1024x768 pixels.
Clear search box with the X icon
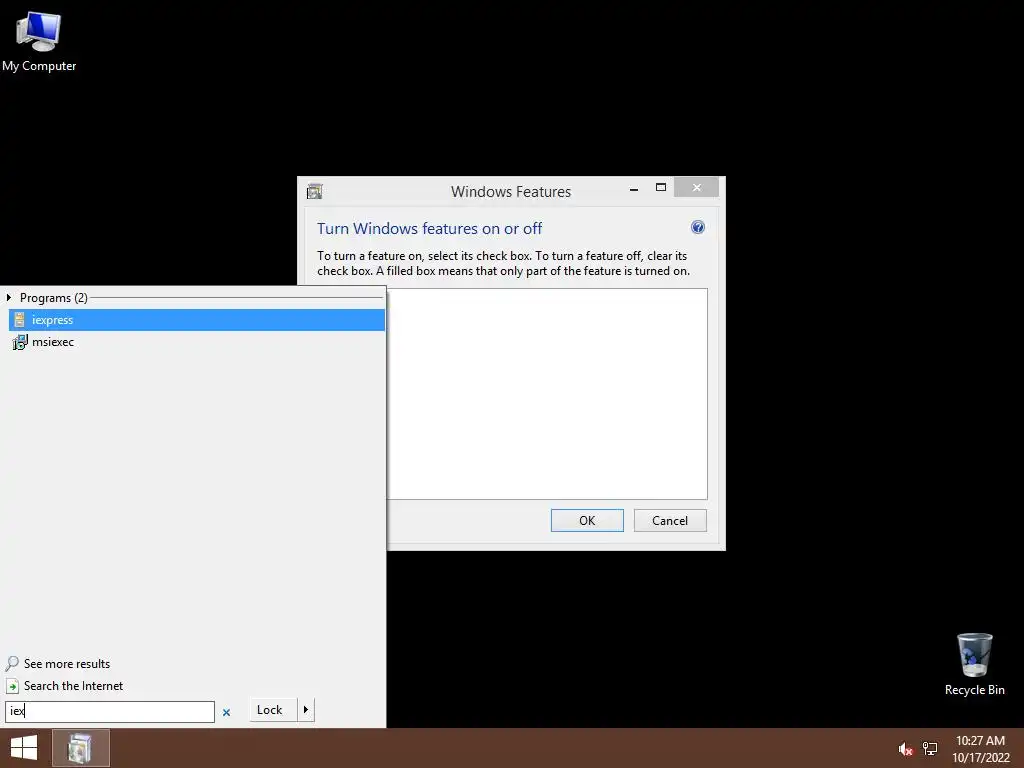(227, 712)
